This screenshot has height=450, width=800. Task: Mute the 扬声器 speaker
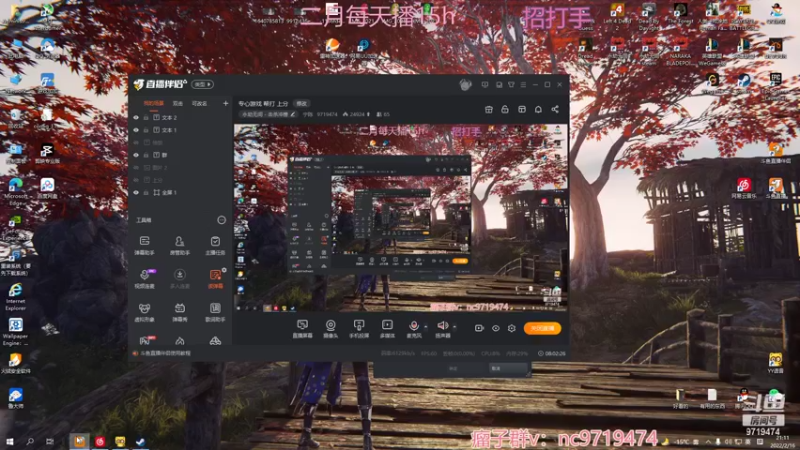tap(442, 329)
